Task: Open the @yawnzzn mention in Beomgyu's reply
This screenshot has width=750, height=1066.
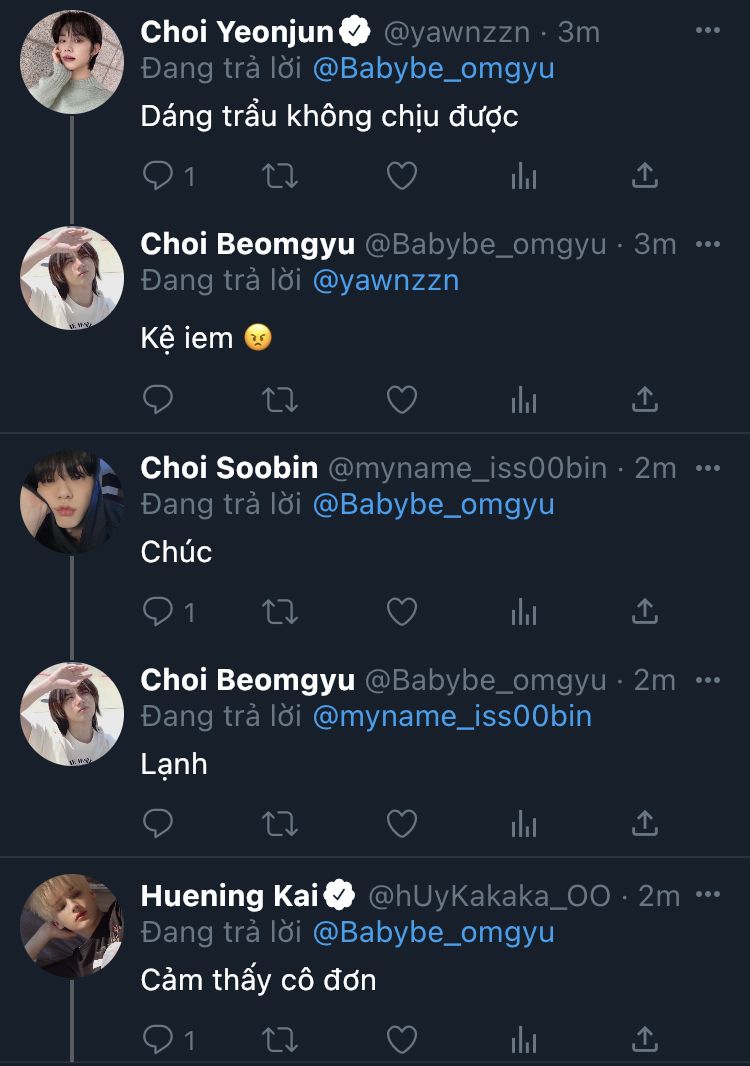Action: 385,280
